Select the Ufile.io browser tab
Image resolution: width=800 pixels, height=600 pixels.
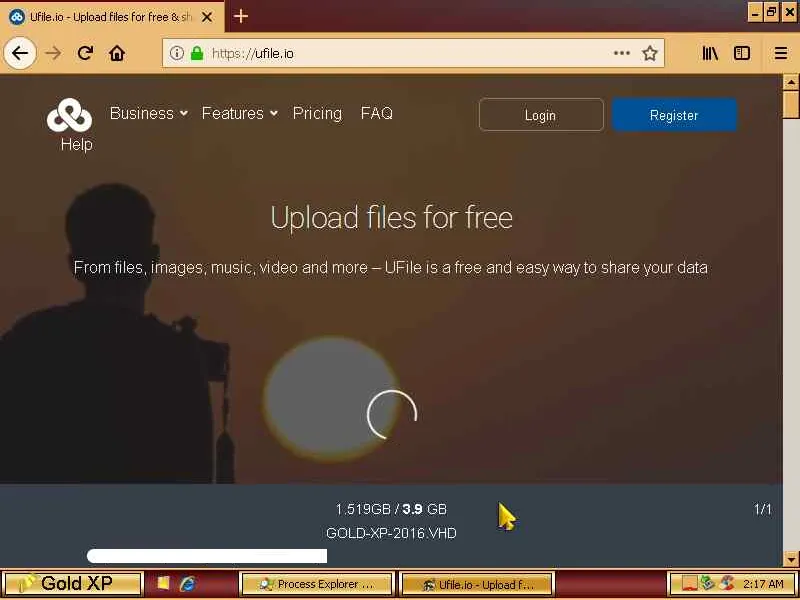click(110, 17)
